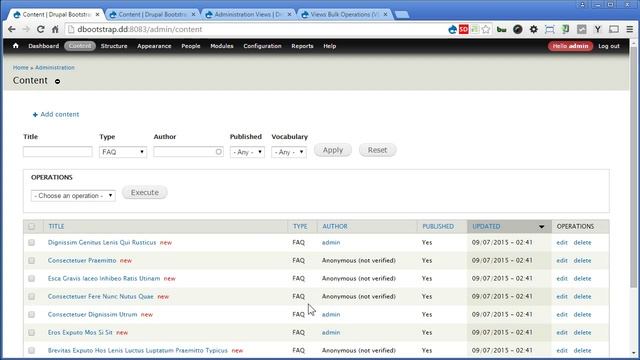Image resolution: width=640 pixels, height=360 pixels.
Task: Click the Apply filter button
Action: pos(333,150)
